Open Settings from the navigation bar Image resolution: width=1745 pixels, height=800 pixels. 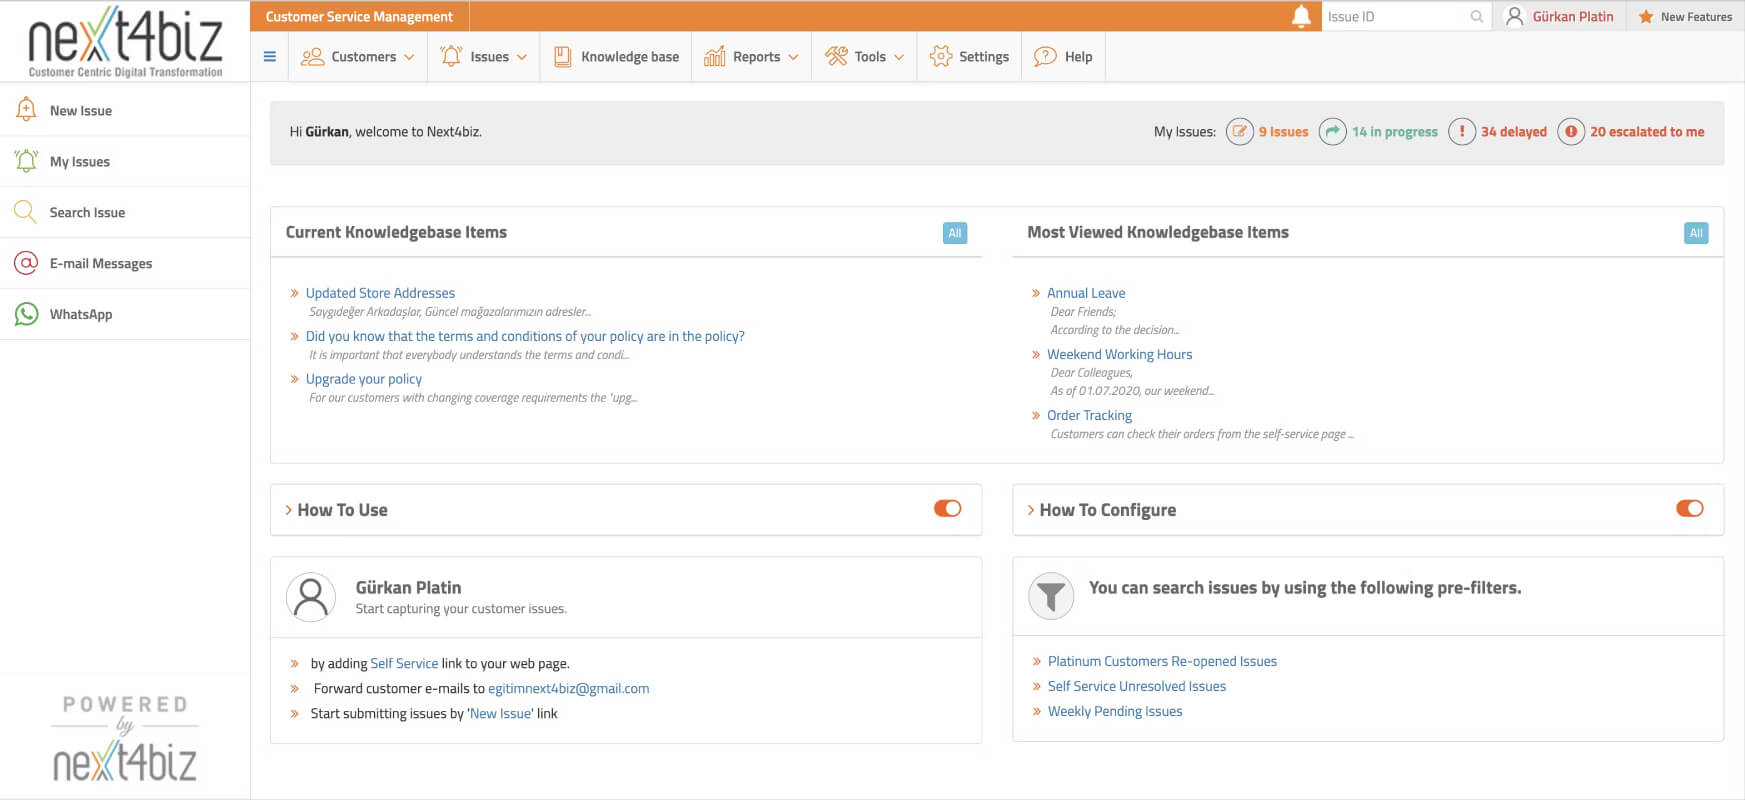tap(969, 57)
